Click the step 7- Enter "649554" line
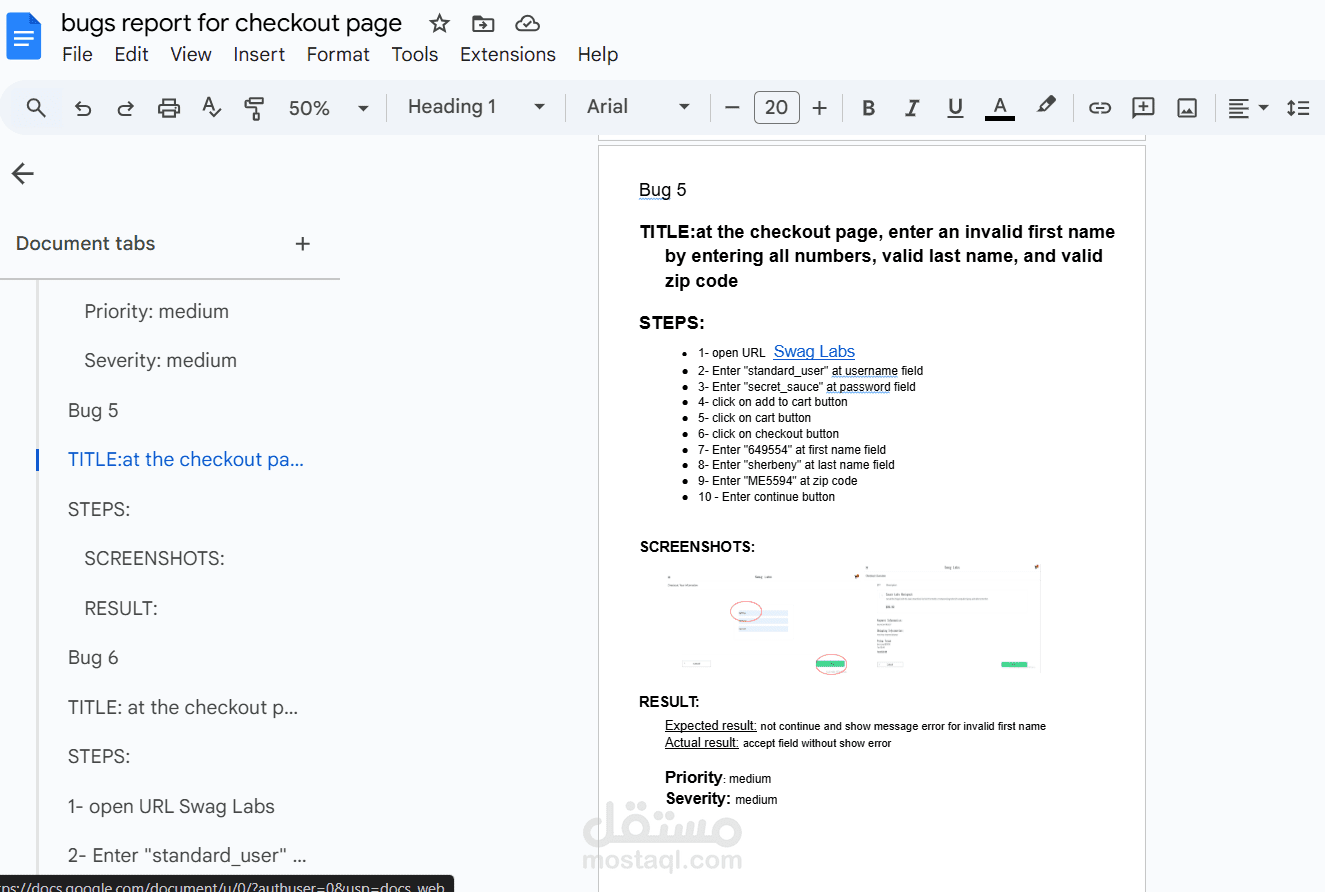 [792, 450]
